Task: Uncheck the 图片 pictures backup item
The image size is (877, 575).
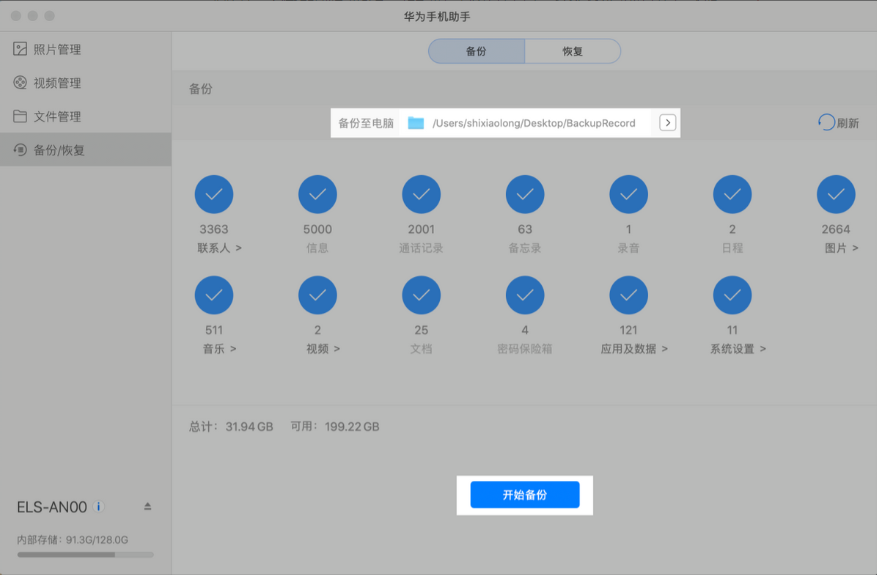Action: pyautogui.click(x=836, y=194)
